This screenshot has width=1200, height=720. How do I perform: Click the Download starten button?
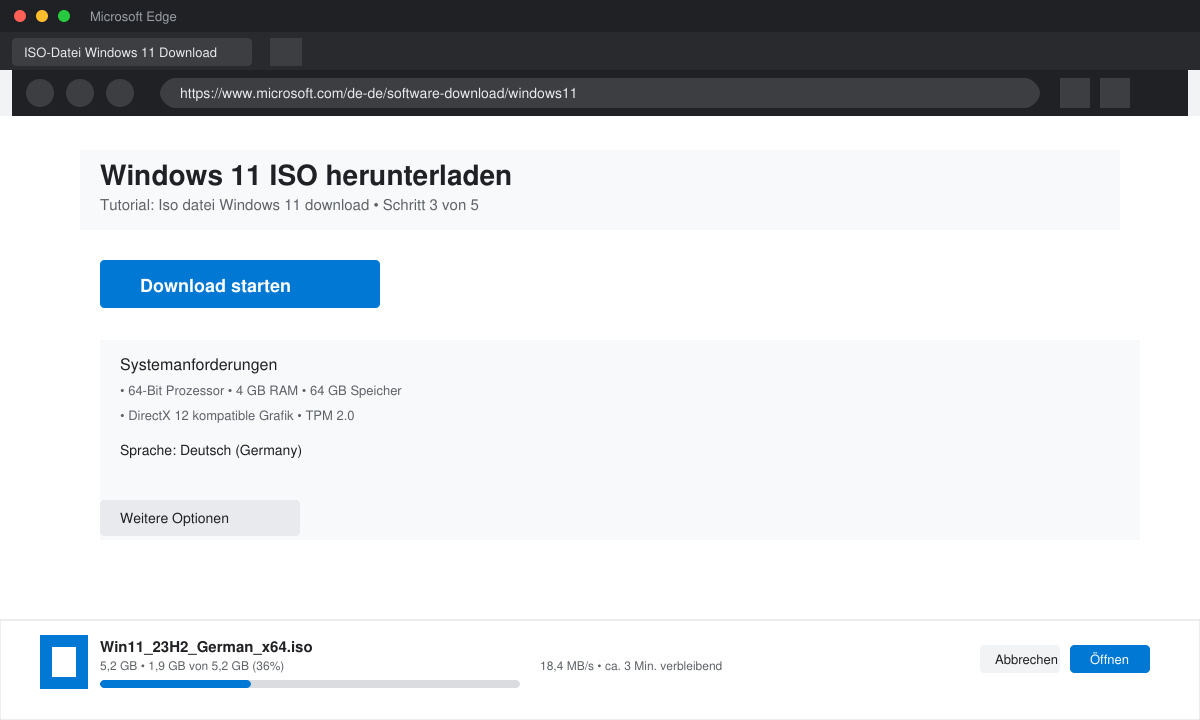point(240,284)
